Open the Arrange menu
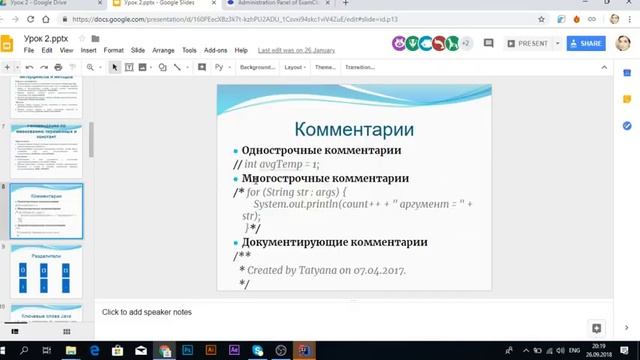The height and width of the screenshot is (360, 640). click(163, 50)
